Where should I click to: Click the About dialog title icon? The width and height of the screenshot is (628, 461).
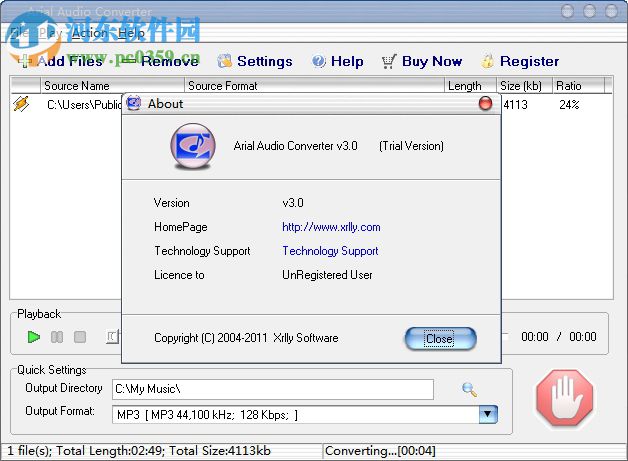pos(134,103)
